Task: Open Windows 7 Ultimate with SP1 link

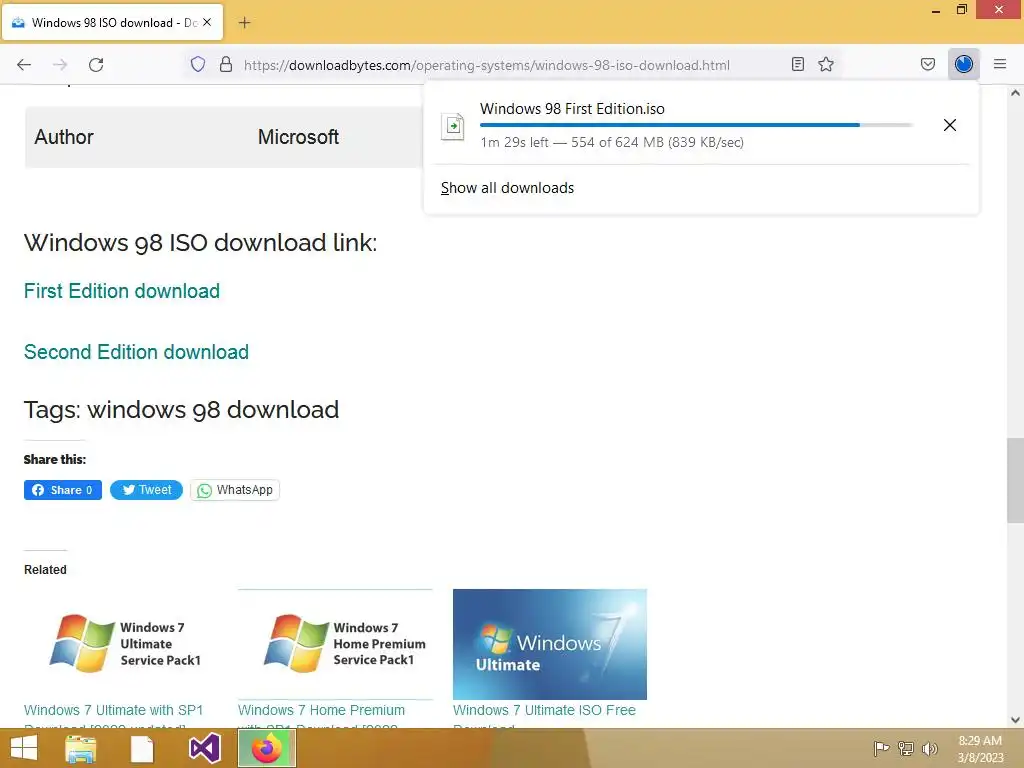Action: coord(114,711)
